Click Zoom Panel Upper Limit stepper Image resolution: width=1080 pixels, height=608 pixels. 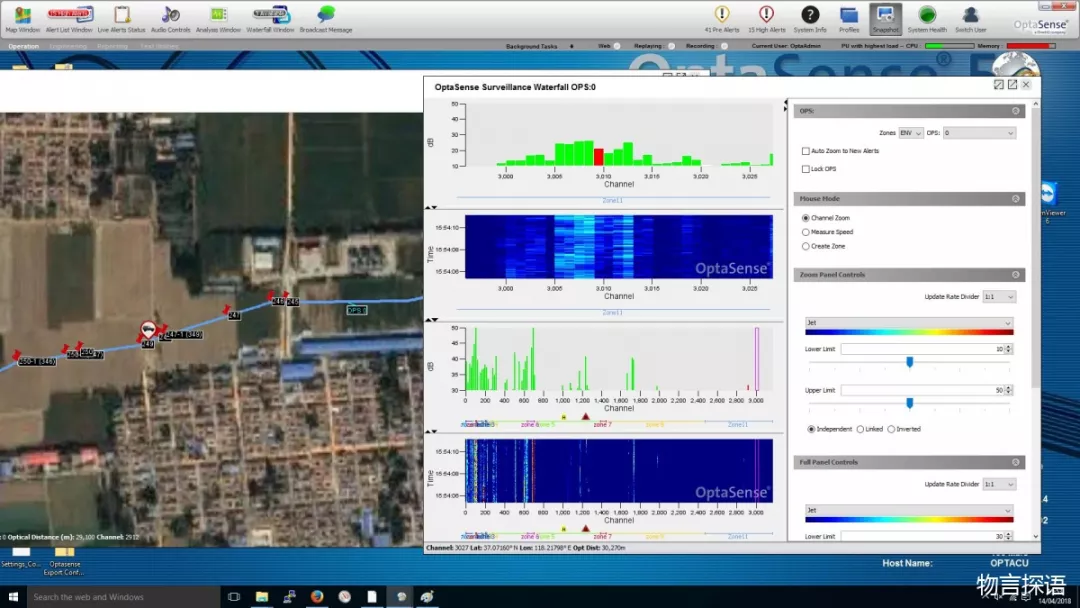tap(1008, 390)
